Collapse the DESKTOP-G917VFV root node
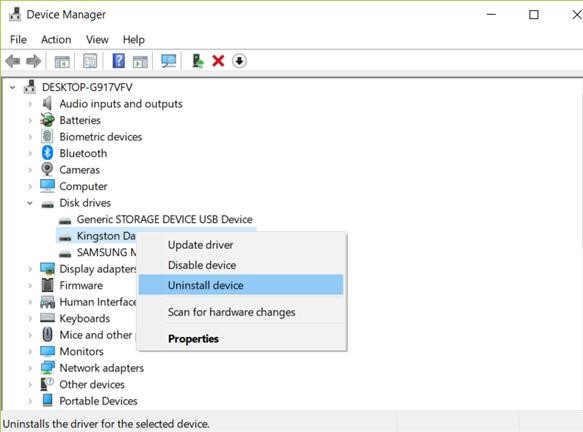Viewport: 583px width, 432px height. point(13,88)
